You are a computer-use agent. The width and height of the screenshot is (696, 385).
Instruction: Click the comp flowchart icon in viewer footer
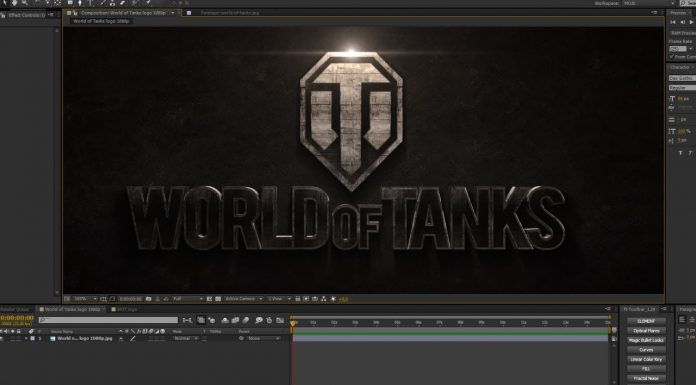pos(324,299)
